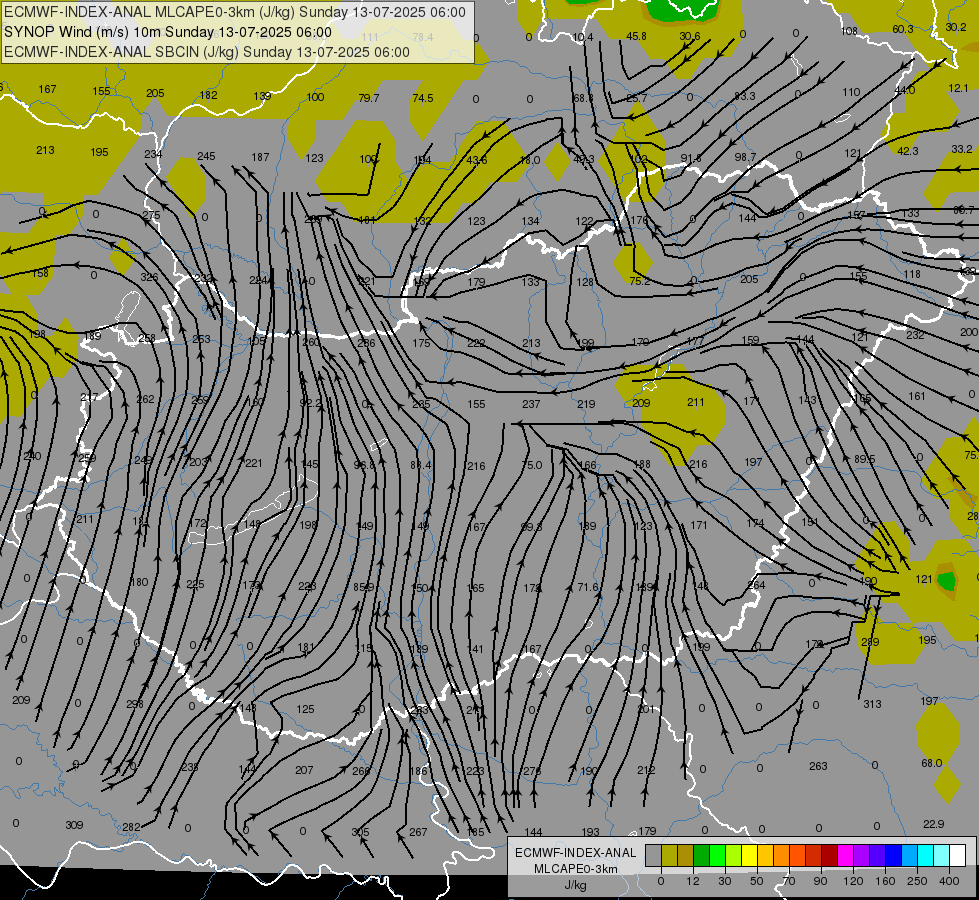Click the MLCAPE0-3km header line
The image size is (979, 900).
tap(235, 12)
